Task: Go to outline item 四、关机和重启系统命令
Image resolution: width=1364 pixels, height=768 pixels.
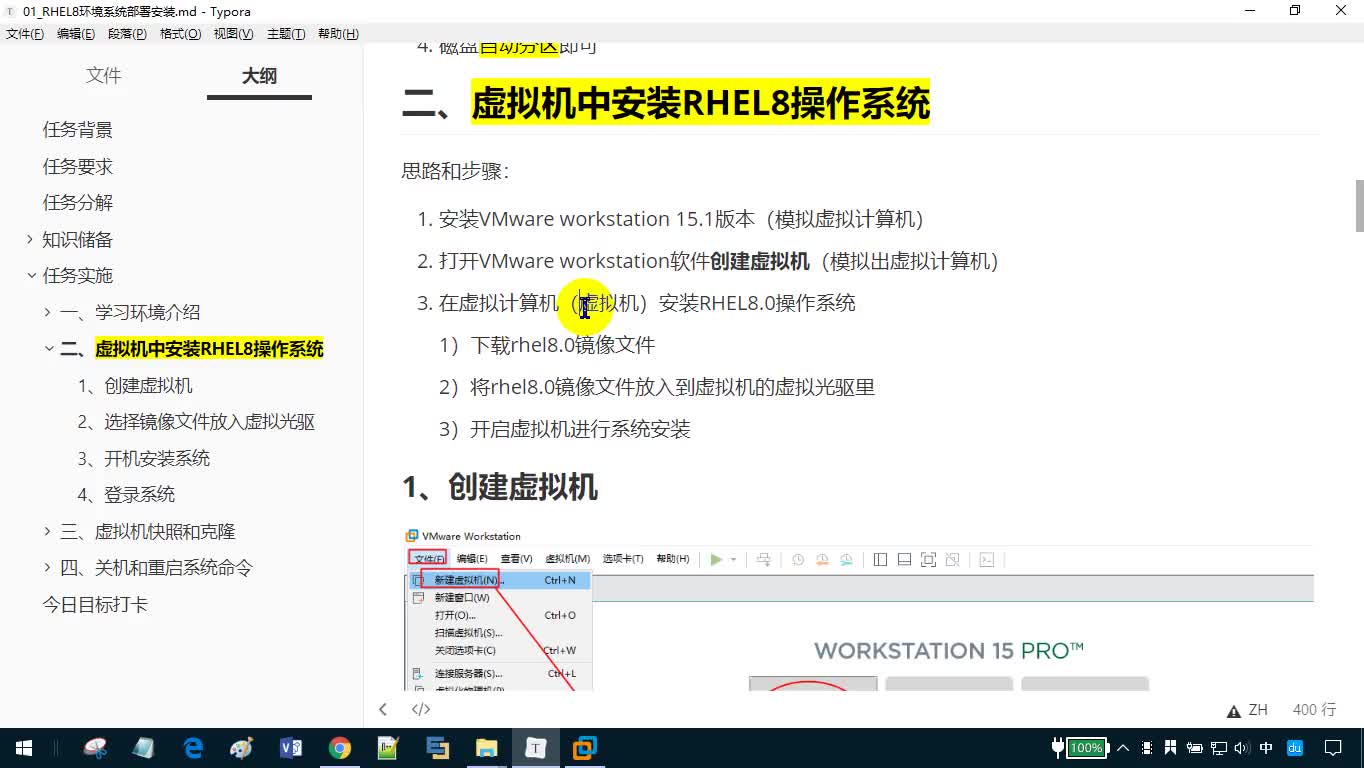Action: coord(157,568)
